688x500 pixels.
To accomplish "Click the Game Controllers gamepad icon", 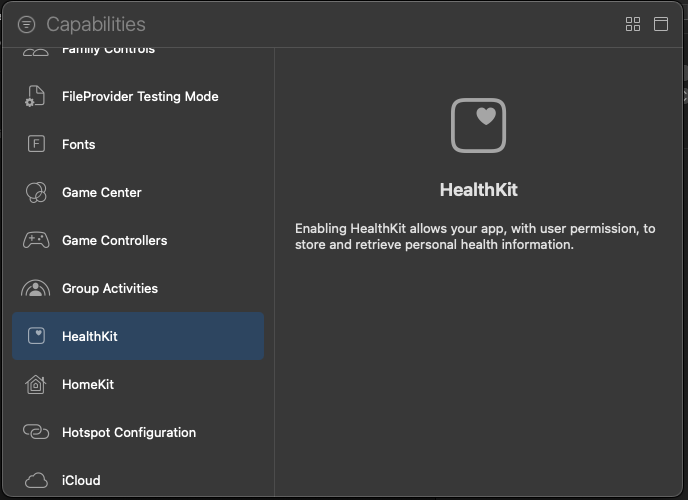I will point(36,240).
